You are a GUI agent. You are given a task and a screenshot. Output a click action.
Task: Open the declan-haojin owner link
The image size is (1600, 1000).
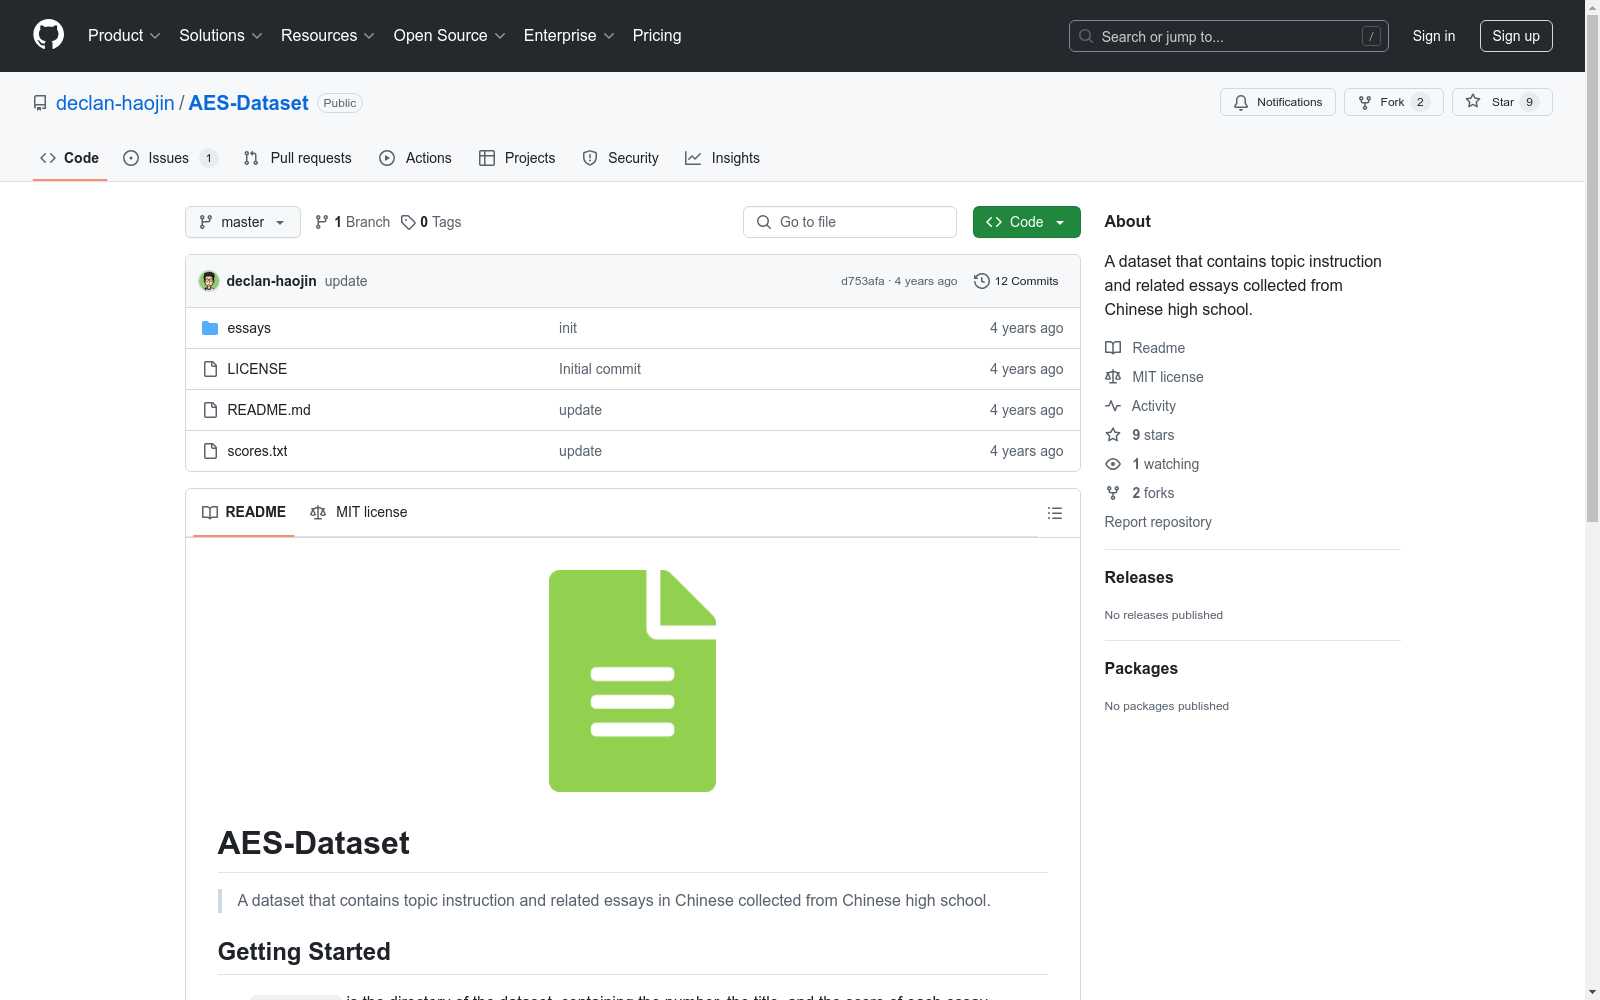pos(115,103)
